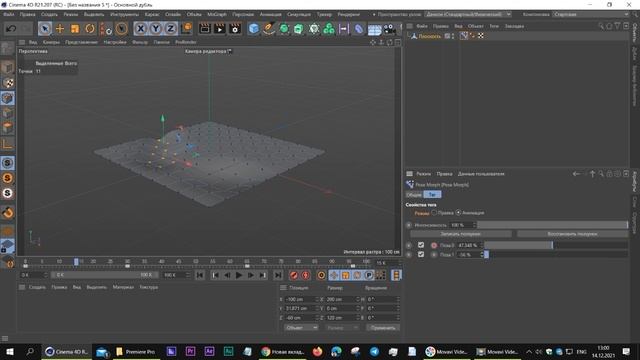This screenshot has height=360, width=640.
Task: Toggle Autokeying red button
Action: (306, 275)
